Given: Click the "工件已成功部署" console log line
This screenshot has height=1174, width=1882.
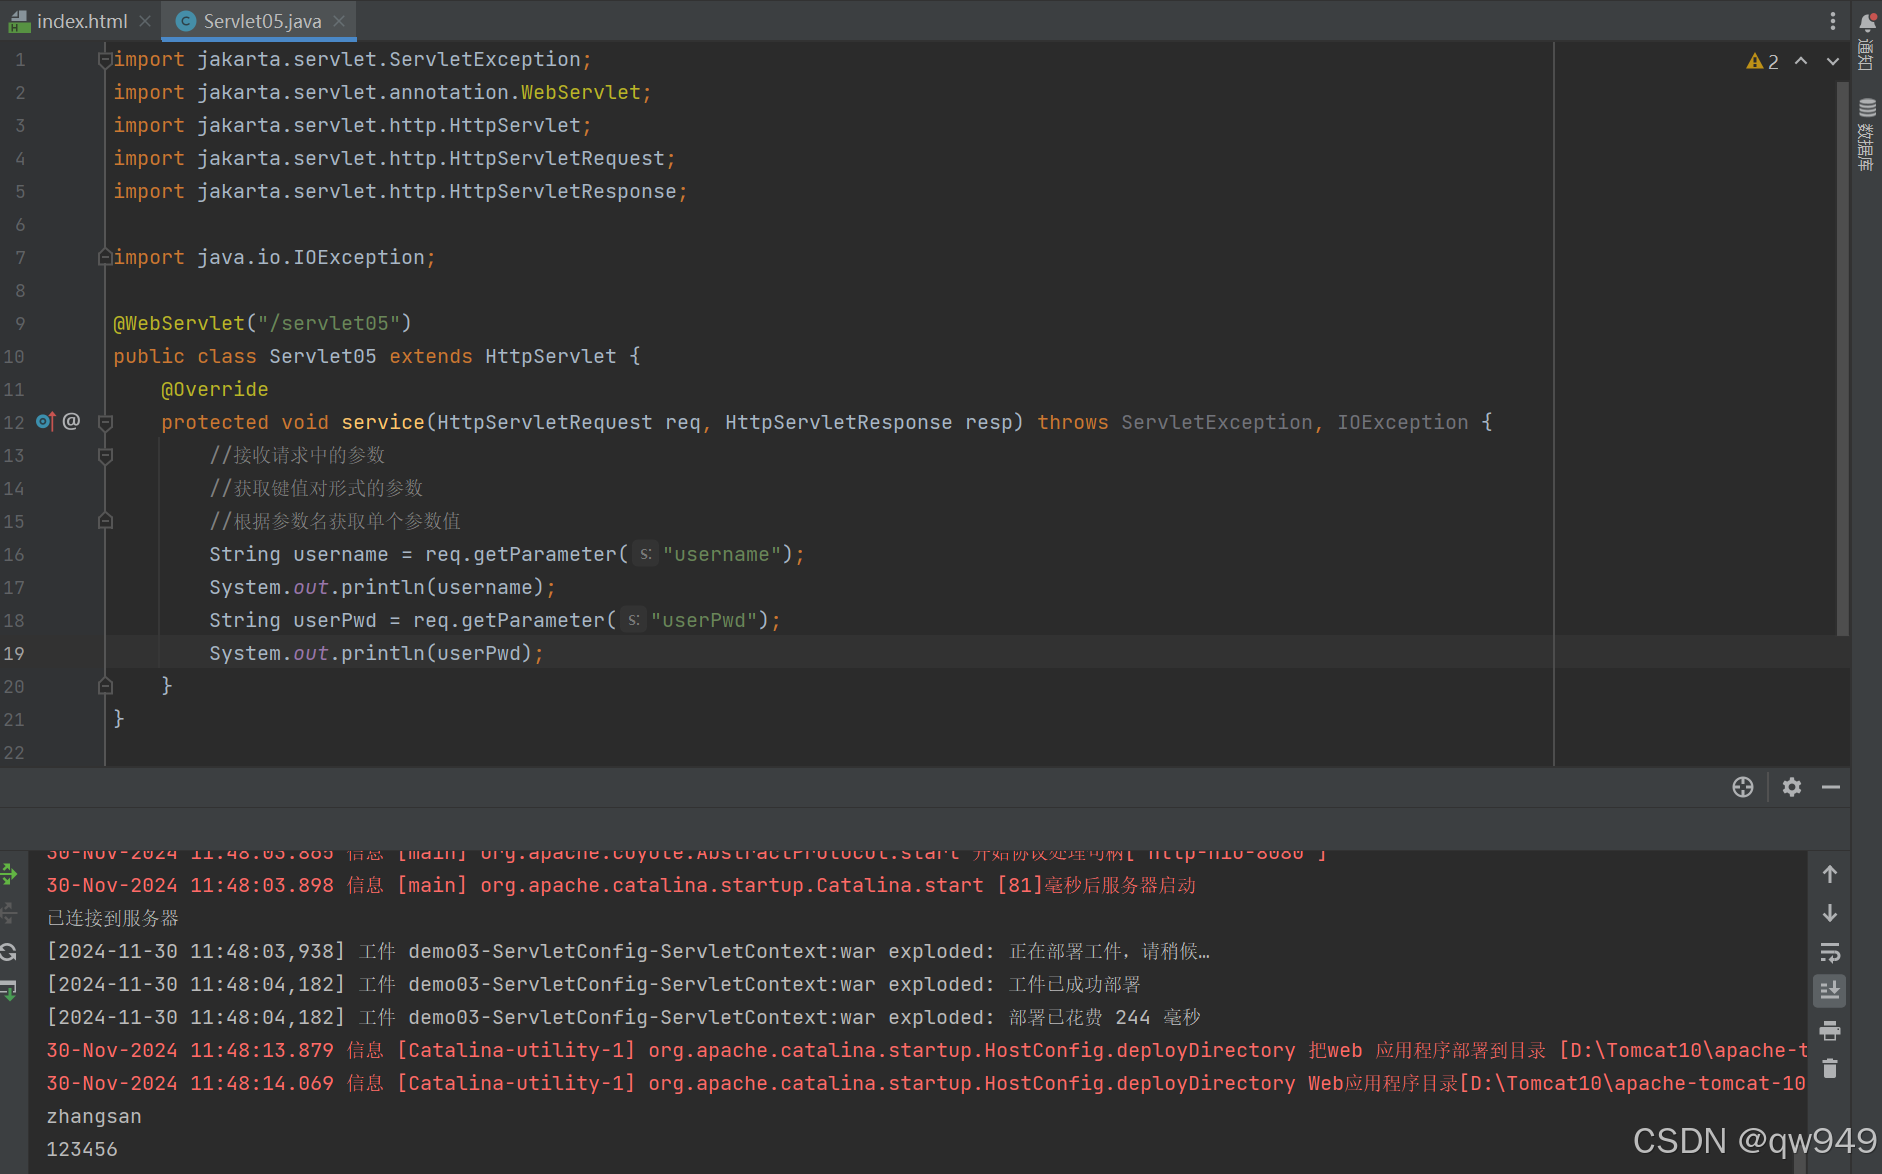Looking at the screenshot, I should point(594,984).
